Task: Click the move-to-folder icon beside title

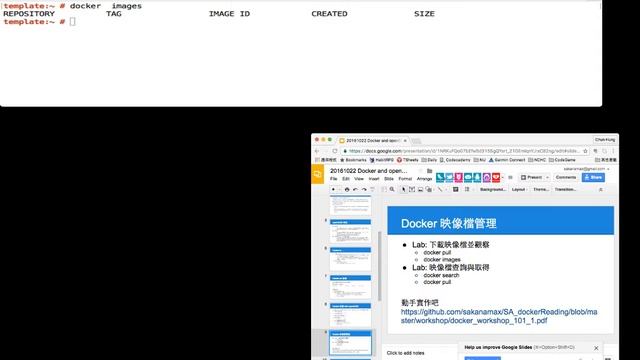Action: tap(429, 171)
